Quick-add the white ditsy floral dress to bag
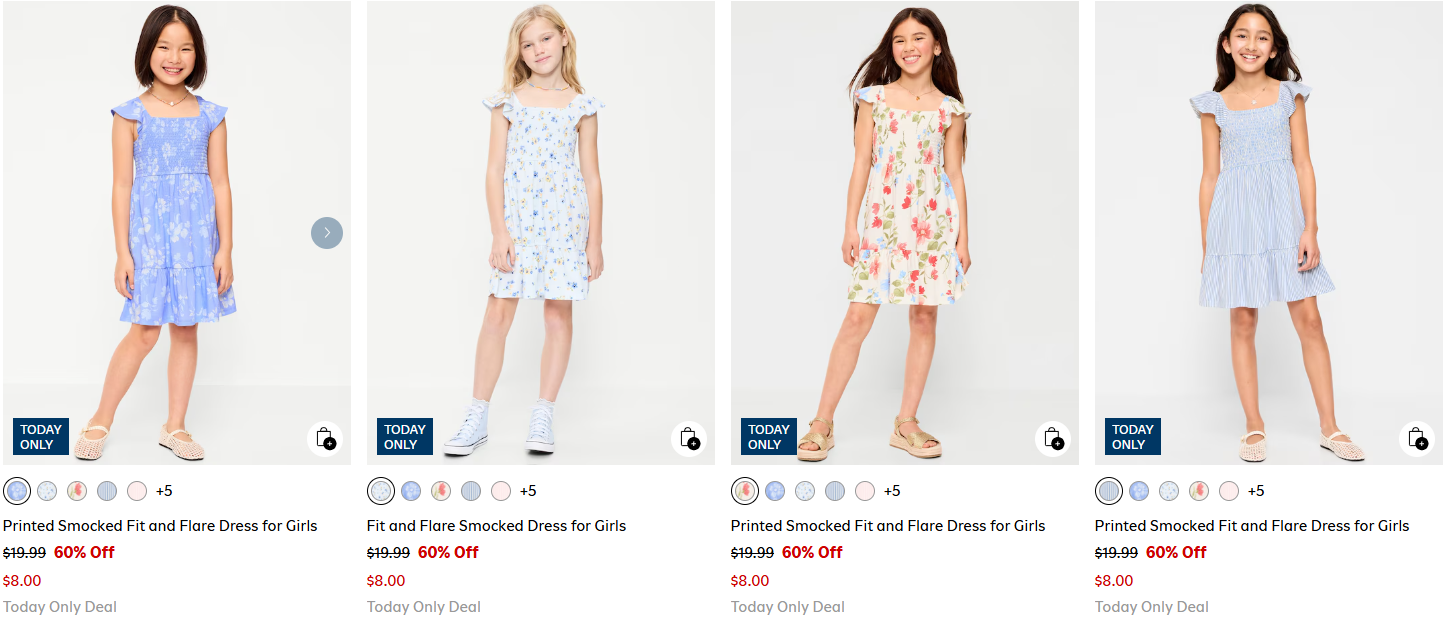Screen dimensions: 1444x624 (689, 438)
